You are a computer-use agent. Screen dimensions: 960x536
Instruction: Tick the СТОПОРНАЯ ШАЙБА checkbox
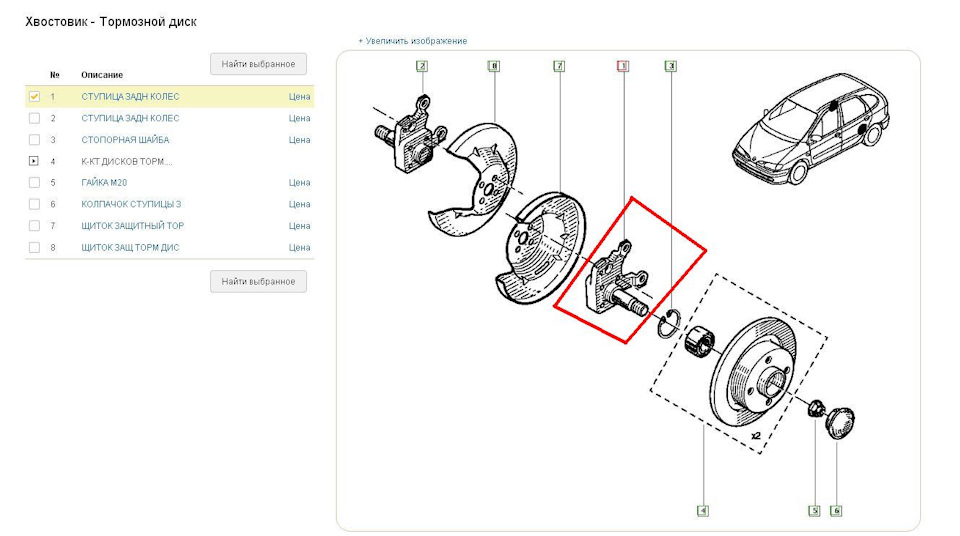34,140
